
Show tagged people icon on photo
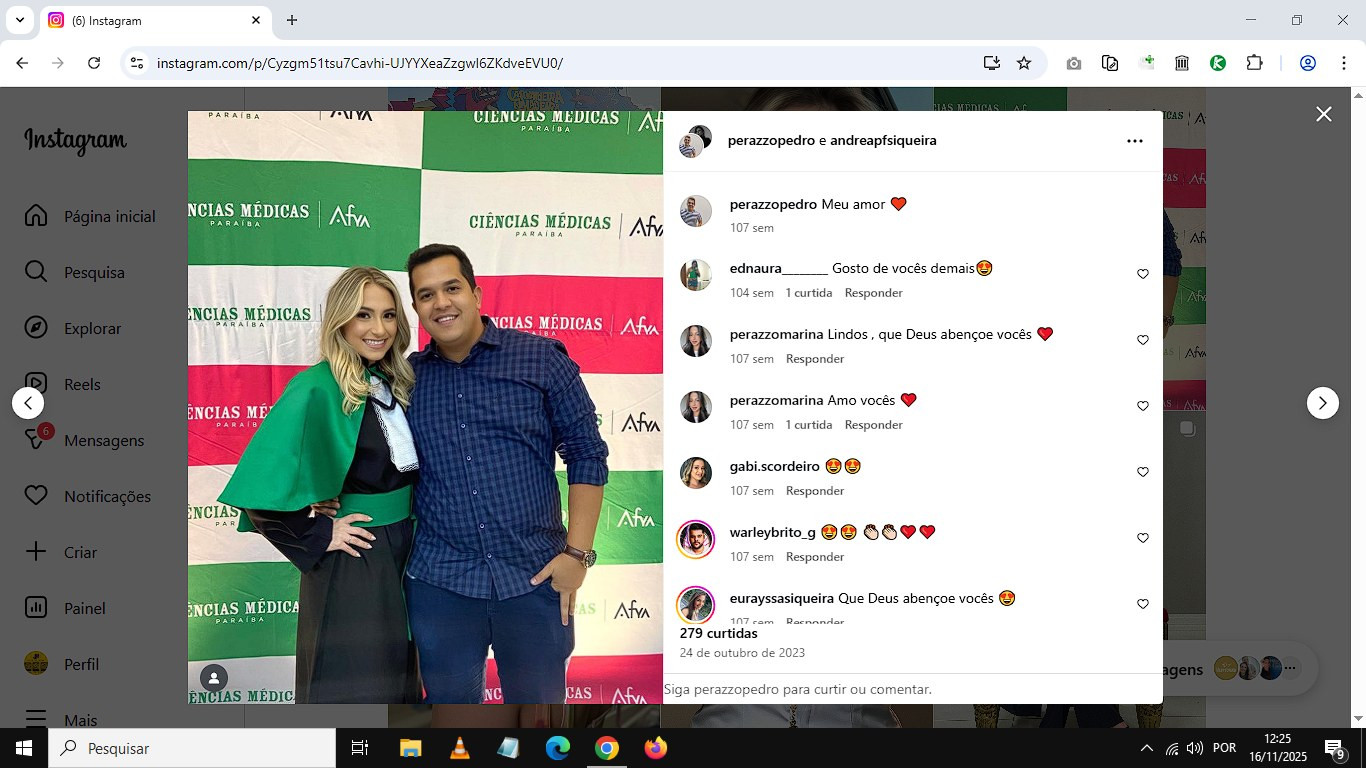pos(214,678)
